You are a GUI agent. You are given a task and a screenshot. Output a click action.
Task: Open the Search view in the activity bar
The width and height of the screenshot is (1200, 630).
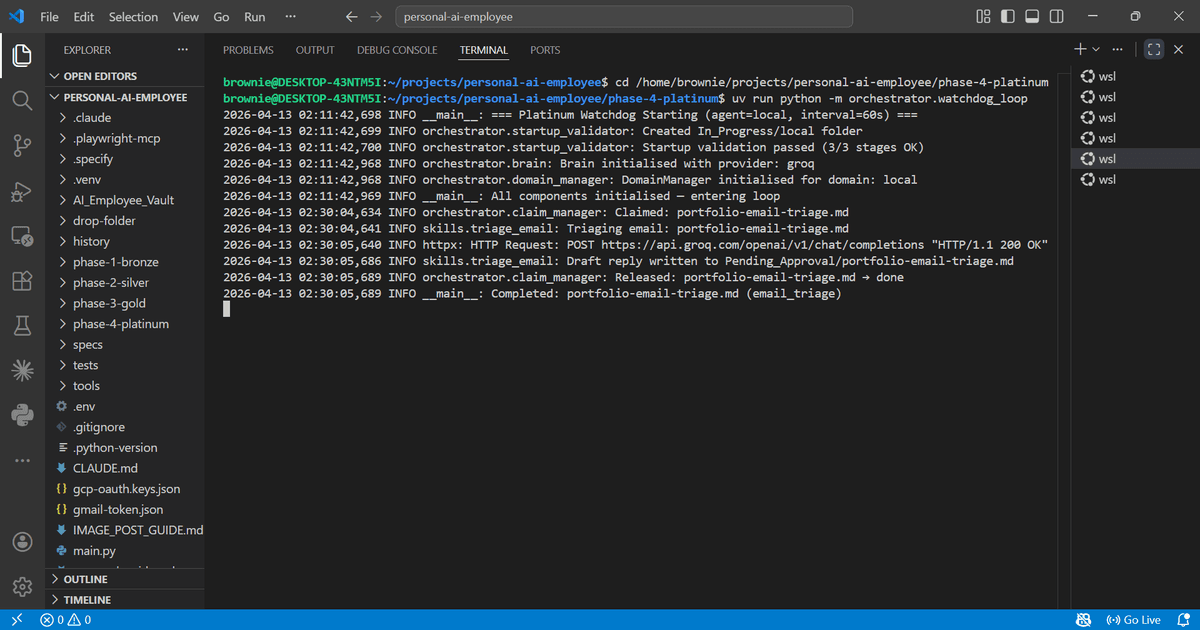coord(22,101)
